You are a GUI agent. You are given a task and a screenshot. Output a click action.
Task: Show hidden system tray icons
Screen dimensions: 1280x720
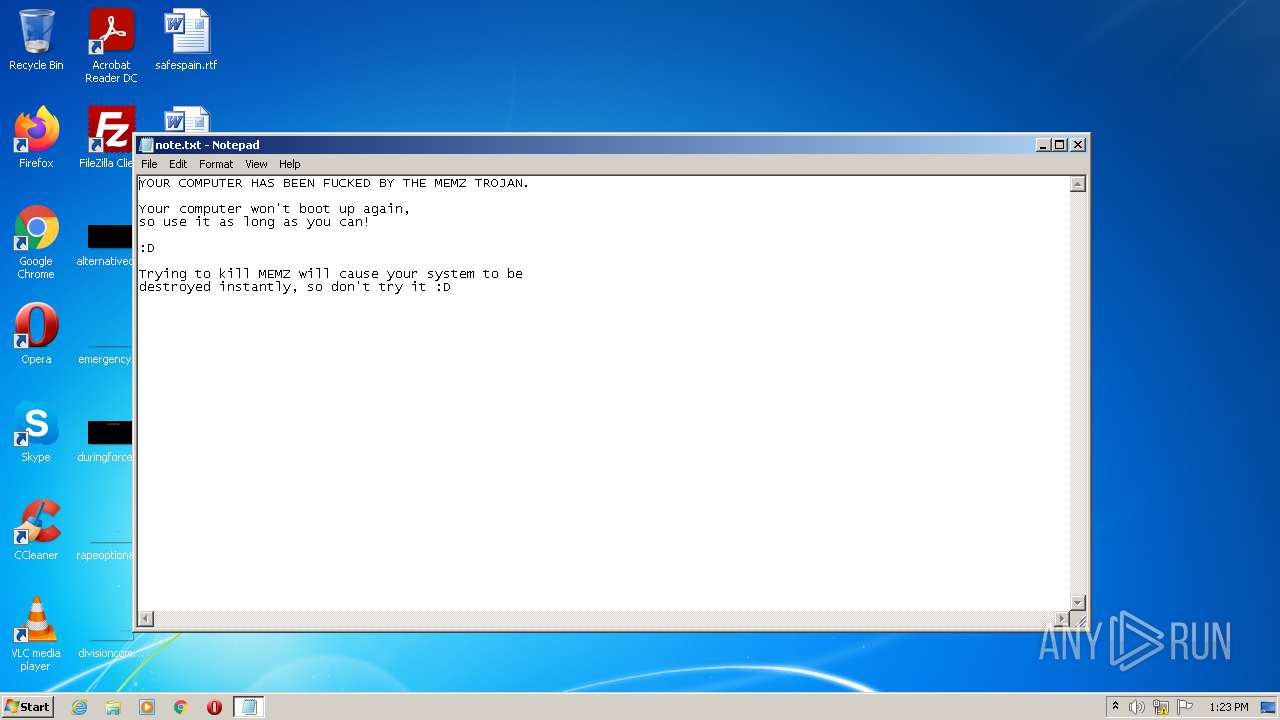pos(1116,707)
